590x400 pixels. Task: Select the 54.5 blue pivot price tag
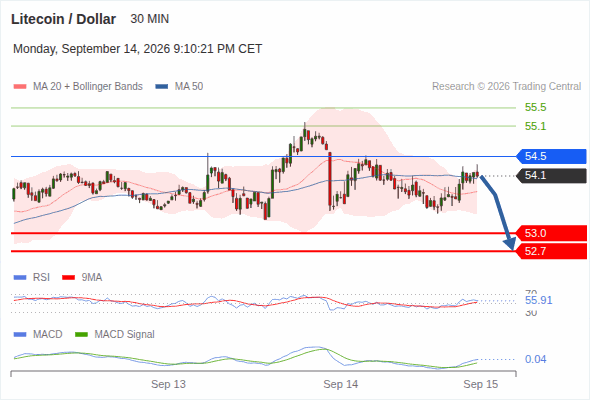[x=551, y=156]
